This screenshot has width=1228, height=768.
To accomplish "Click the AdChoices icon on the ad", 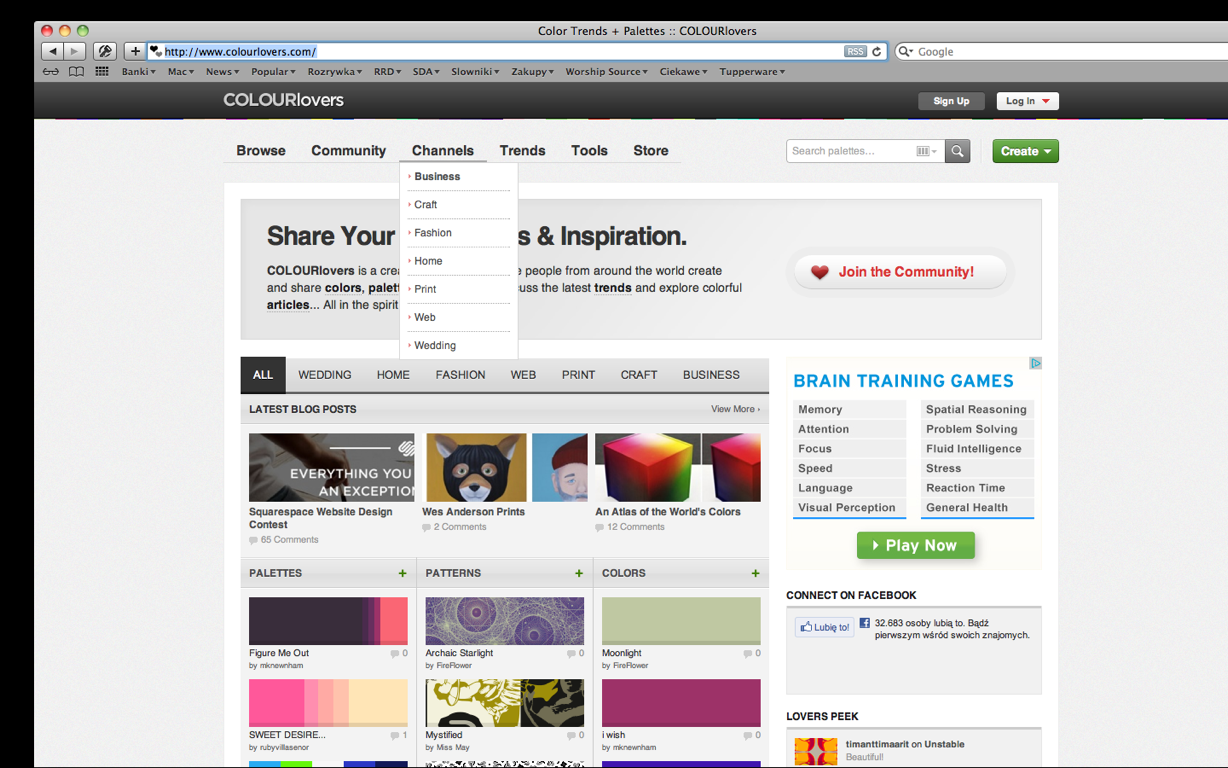I will (x=1036, y=363).
